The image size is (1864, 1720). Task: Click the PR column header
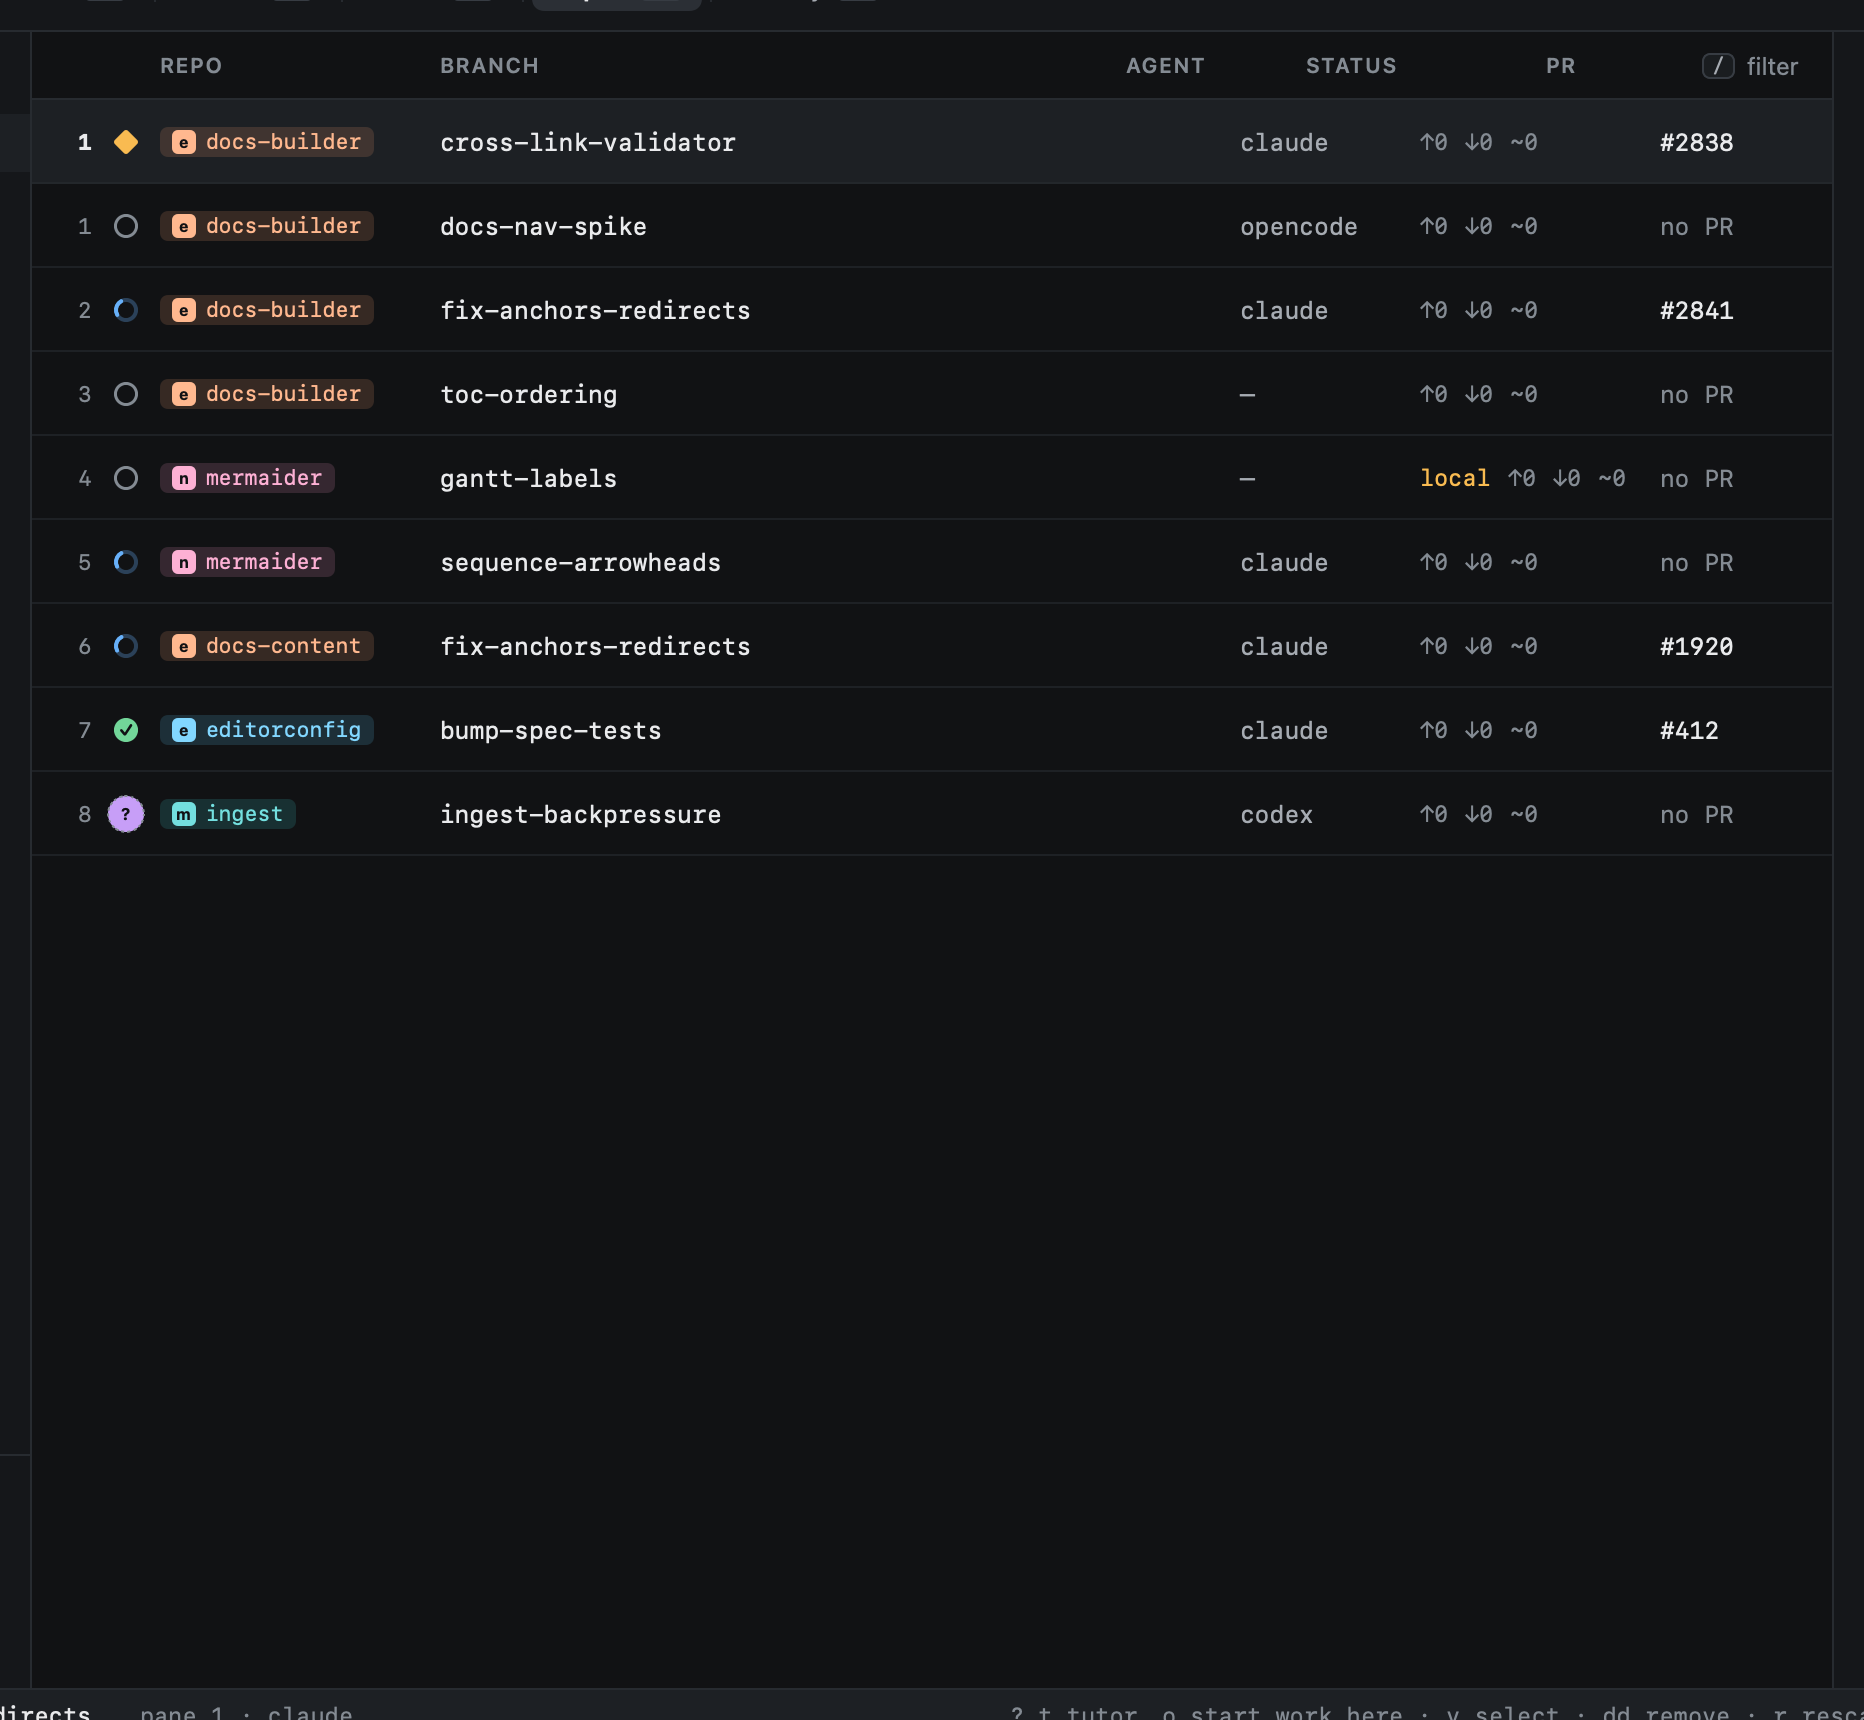point(1560,66)
